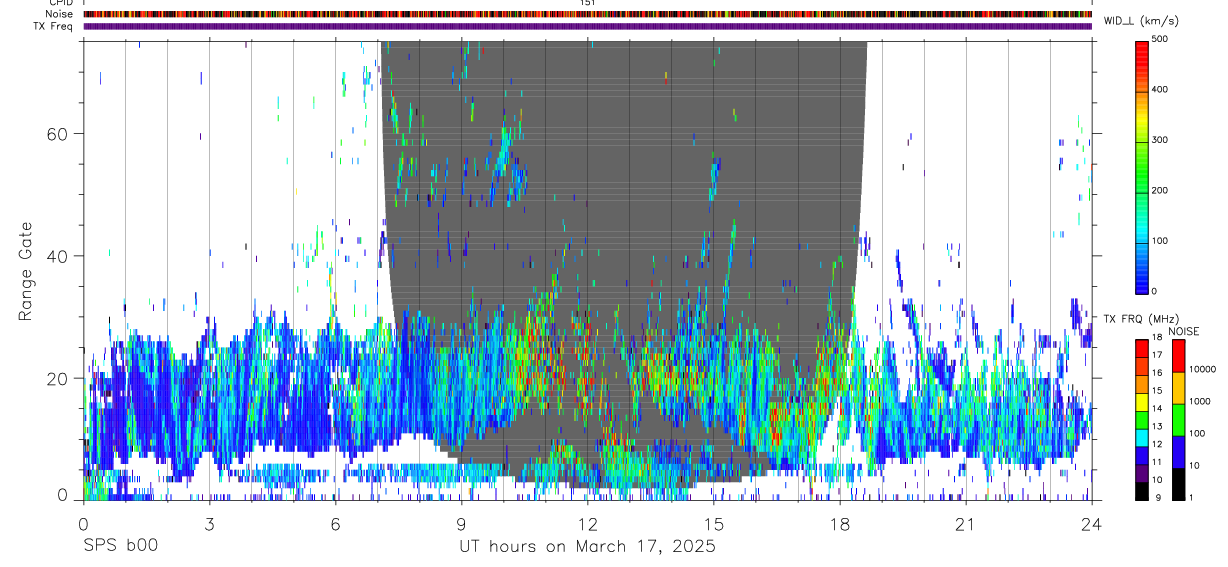Click the black NOISE swatch above 1
The image size is (1228, 567).
pos(1178,484)
